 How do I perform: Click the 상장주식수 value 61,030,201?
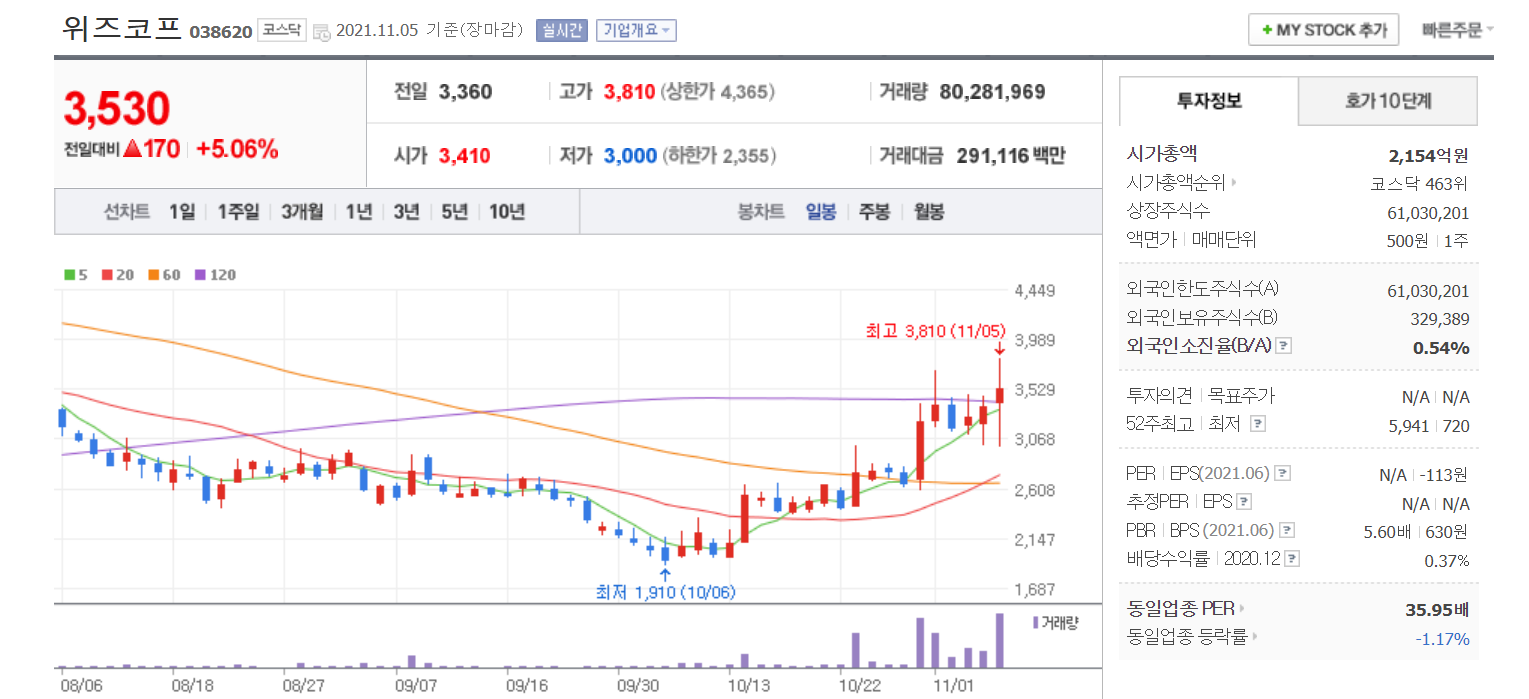(1428, 213)
